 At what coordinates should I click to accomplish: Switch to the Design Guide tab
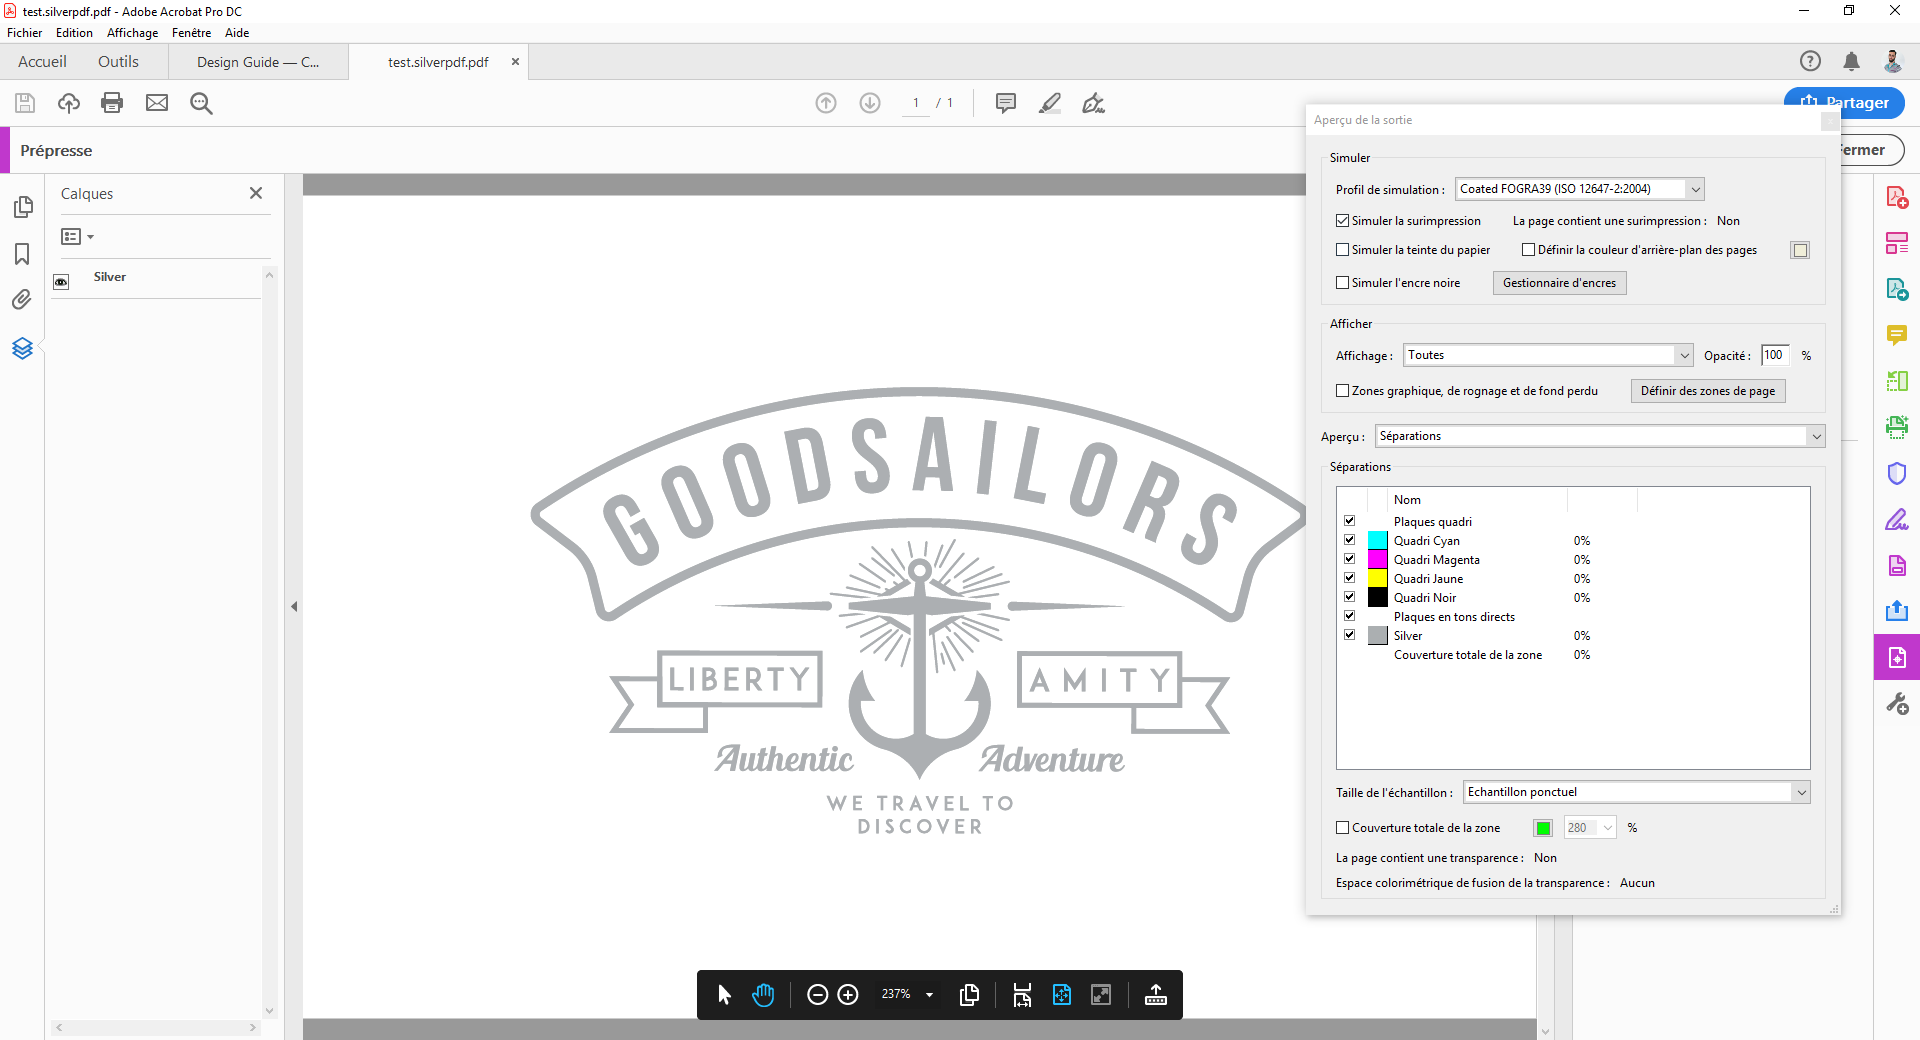258,62
